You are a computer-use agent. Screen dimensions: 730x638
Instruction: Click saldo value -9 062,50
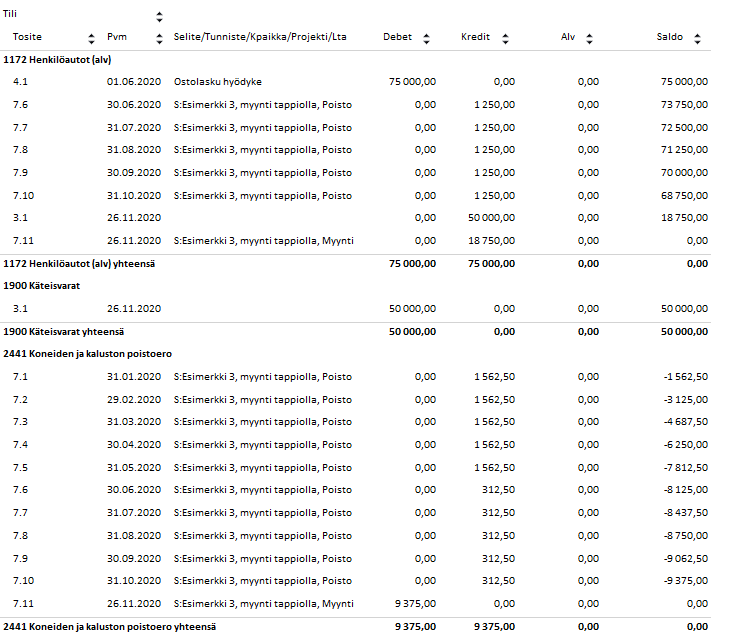click(x=686, y=558)
